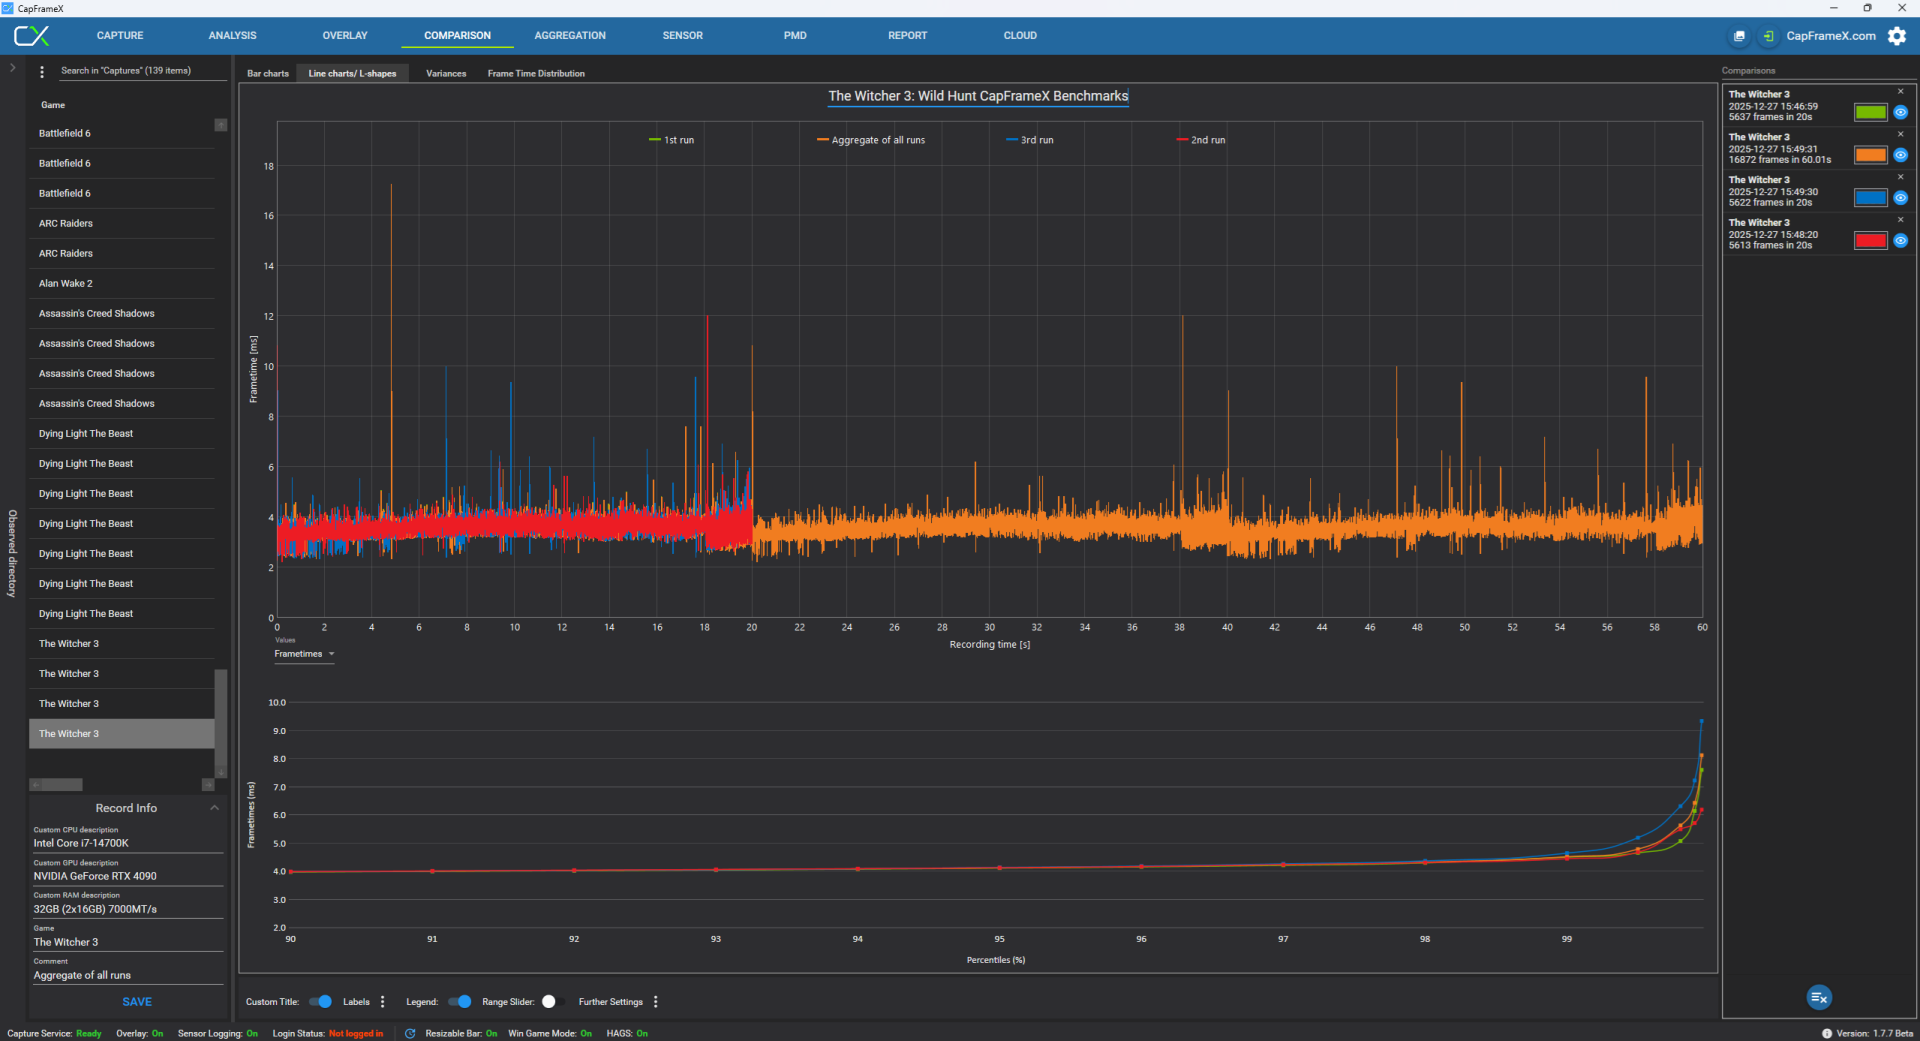The width and height of the screenshot is (1920, 1041).
Task: Remove the 15:49:30 Witcher 3 comparison
Action: tap(1901, 177)
